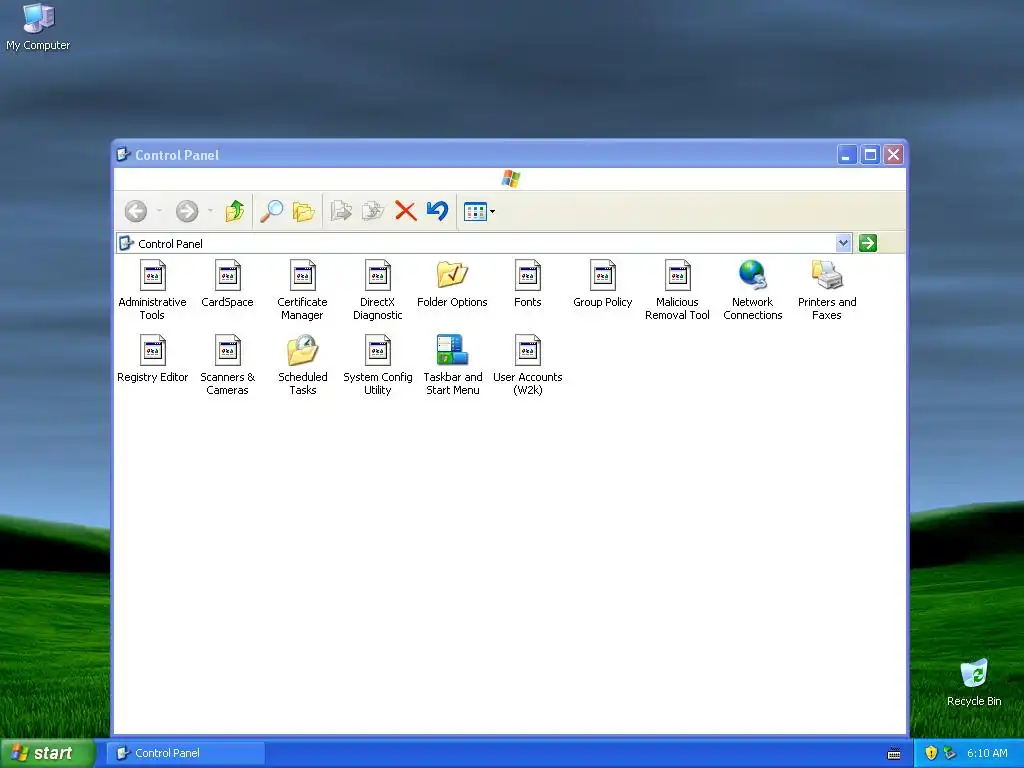Launch Malicious Removal Tool icon
Screen dimensions: 1024x768
pos(677,276)
